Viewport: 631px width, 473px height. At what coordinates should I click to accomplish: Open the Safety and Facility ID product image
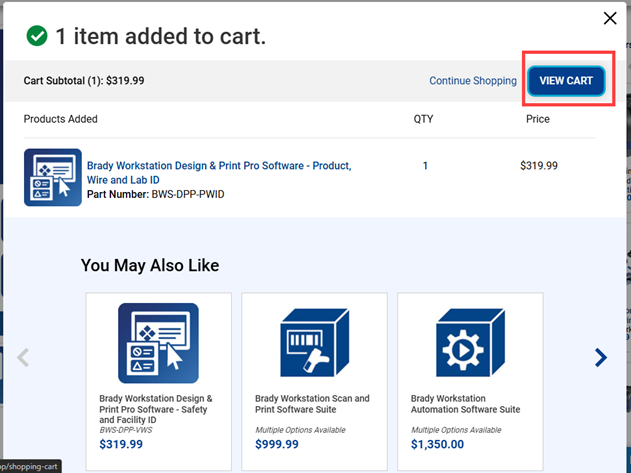(158, 343)
